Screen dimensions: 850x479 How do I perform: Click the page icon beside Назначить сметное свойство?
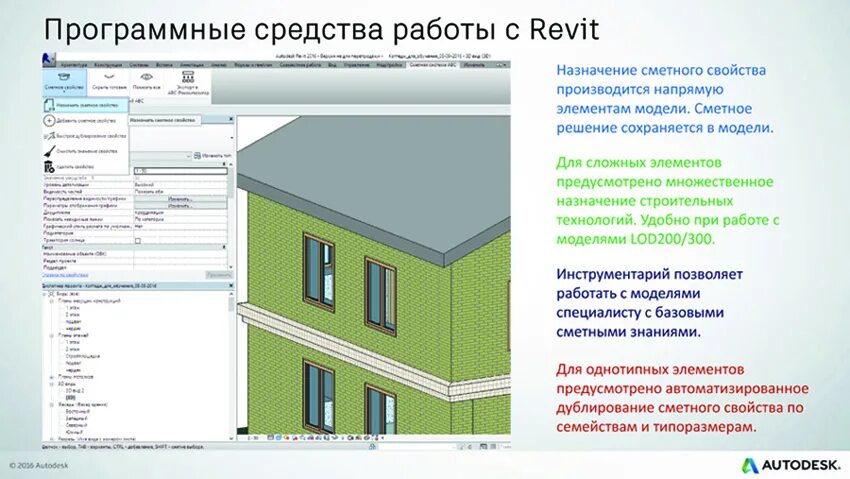[49, 105]
